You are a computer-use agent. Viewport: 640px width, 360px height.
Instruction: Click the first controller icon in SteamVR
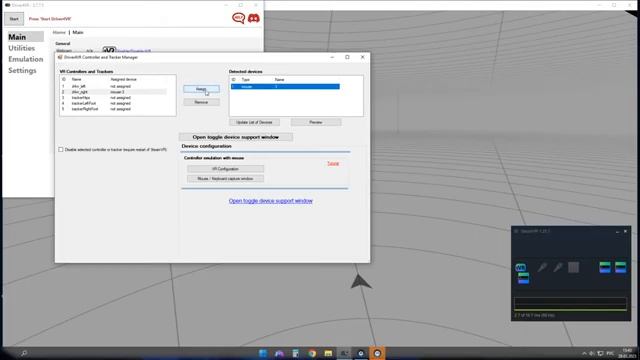(542, 267)
